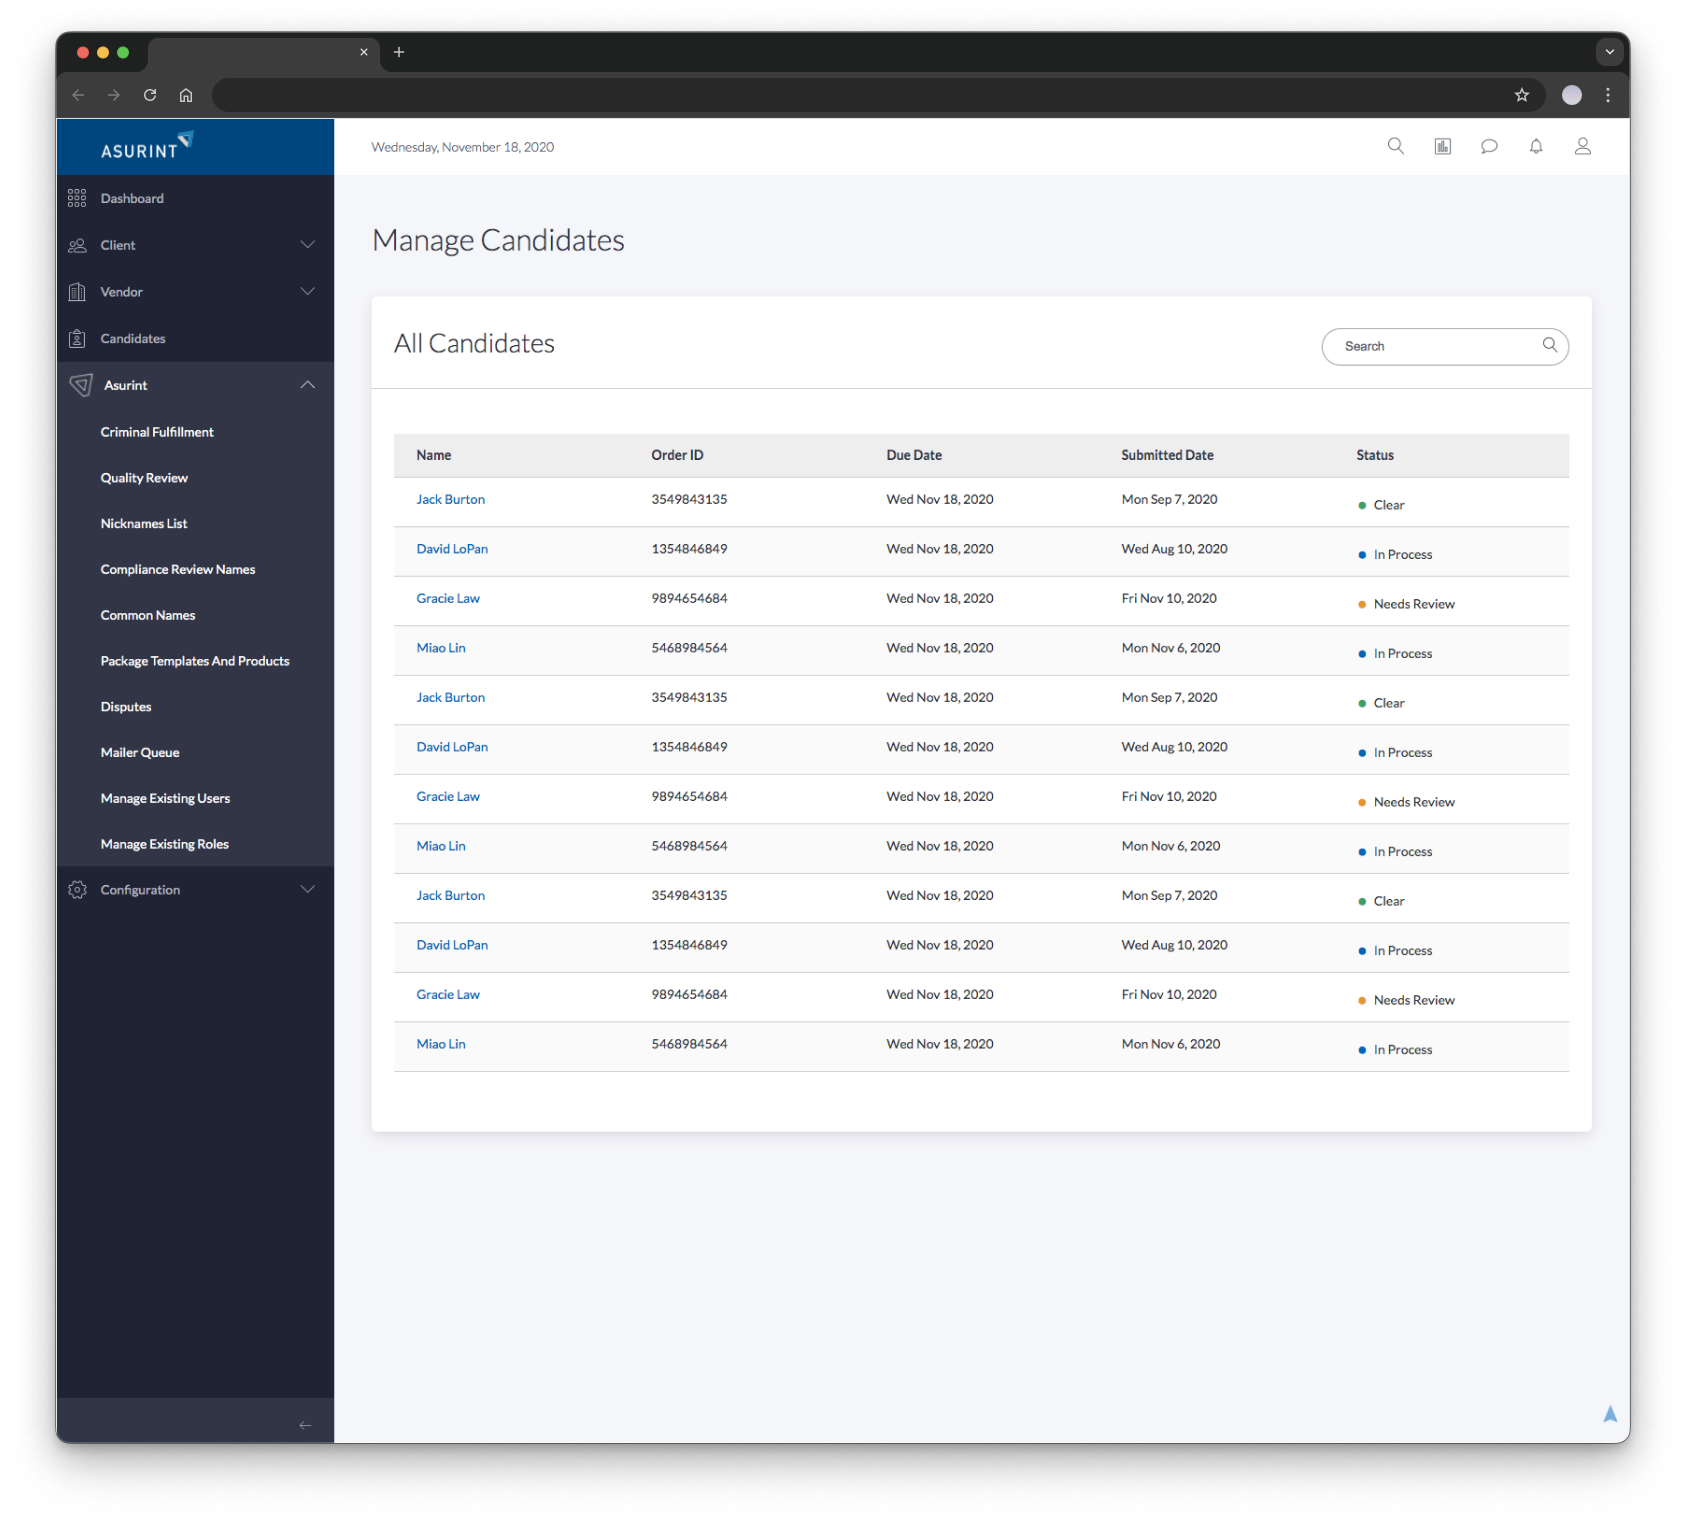
Task: Open the first David LoPan candidate link
Action: 452,549
